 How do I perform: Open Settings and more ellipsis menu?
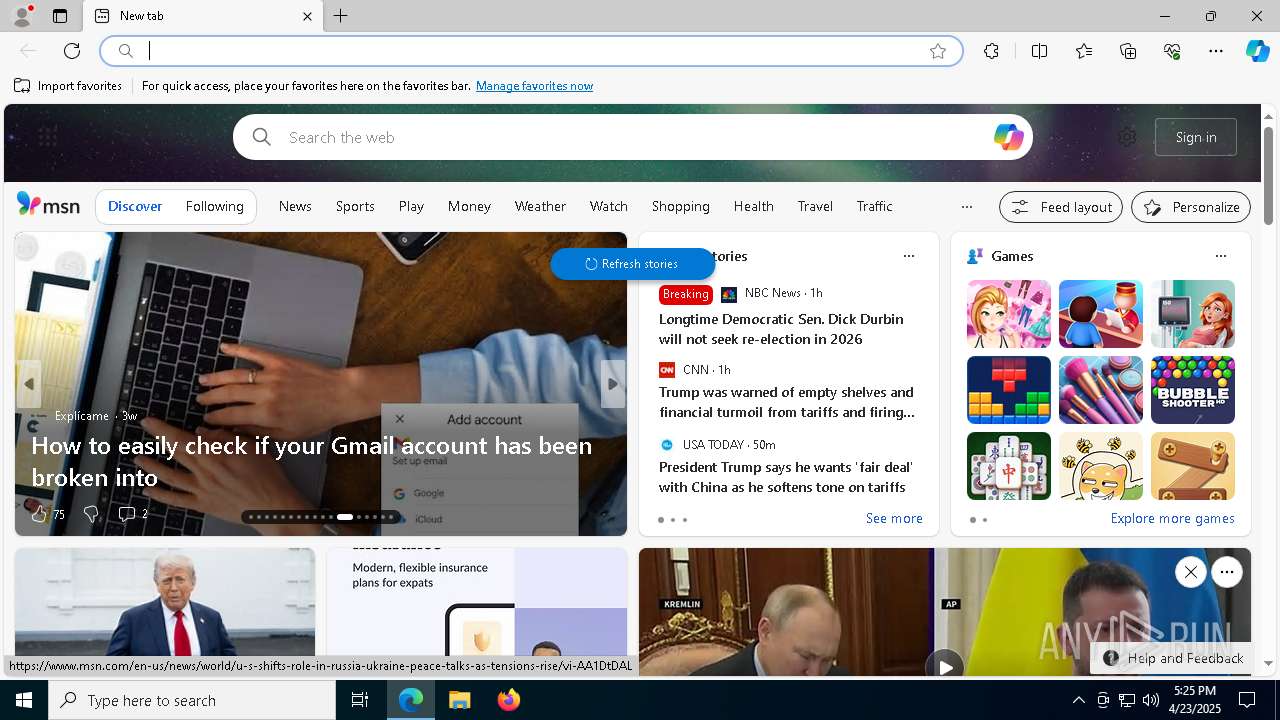1216,51
